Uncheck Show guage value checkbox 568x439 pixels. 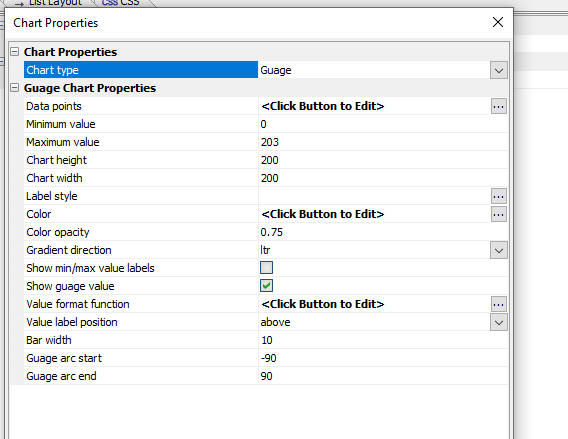tap(266, 286)
